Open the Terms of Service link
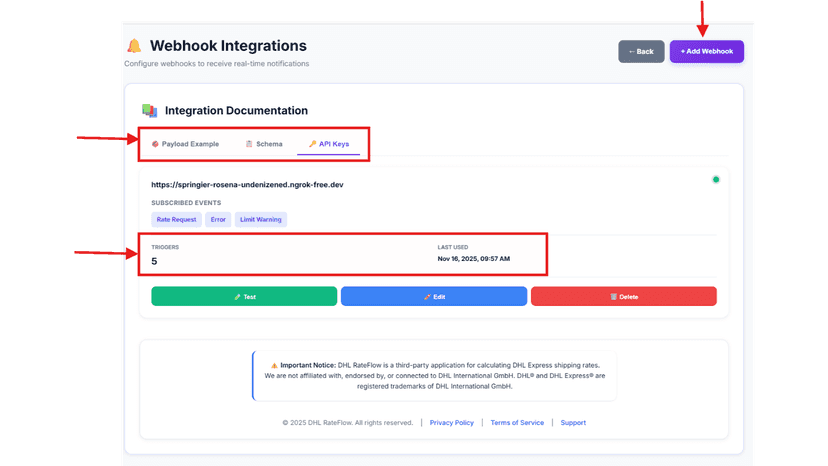 (517, 423)
